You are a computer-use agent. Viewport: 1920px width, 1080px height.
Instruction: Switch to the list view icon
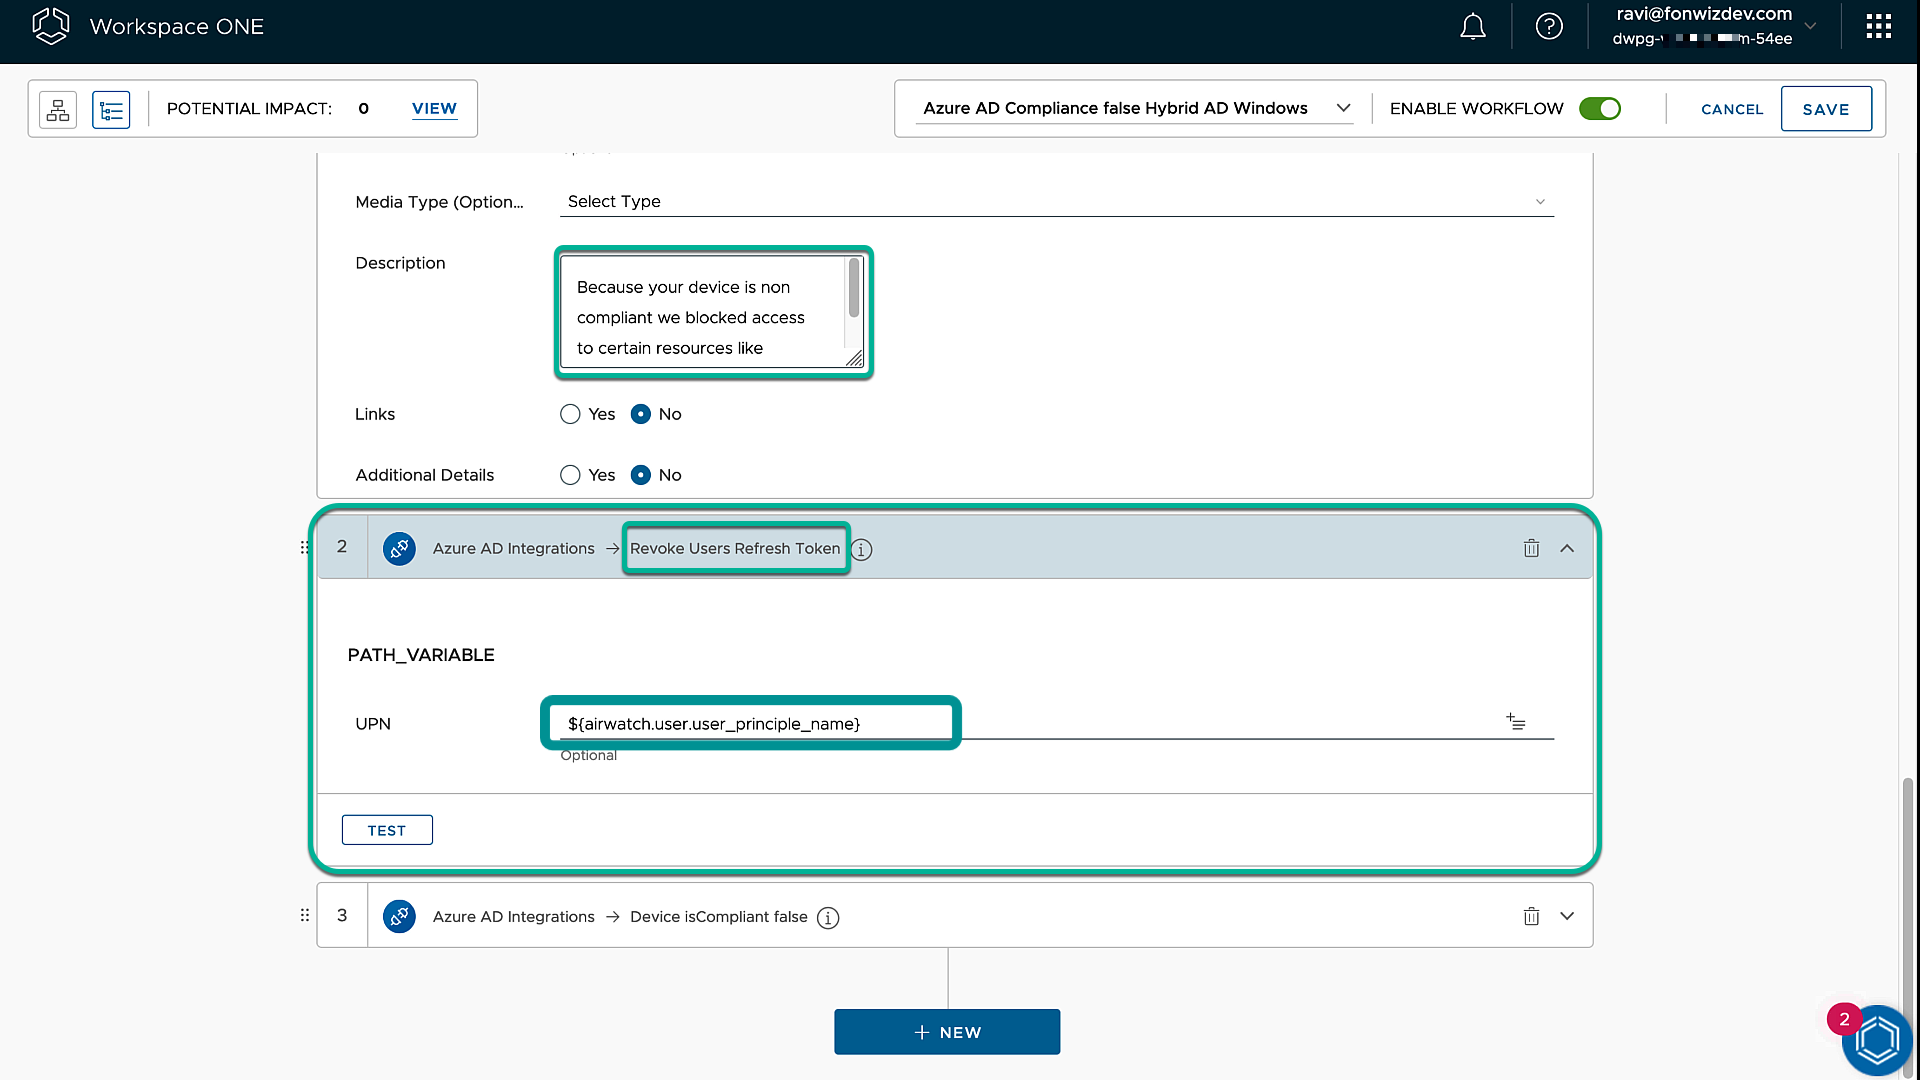coord(111,109)
